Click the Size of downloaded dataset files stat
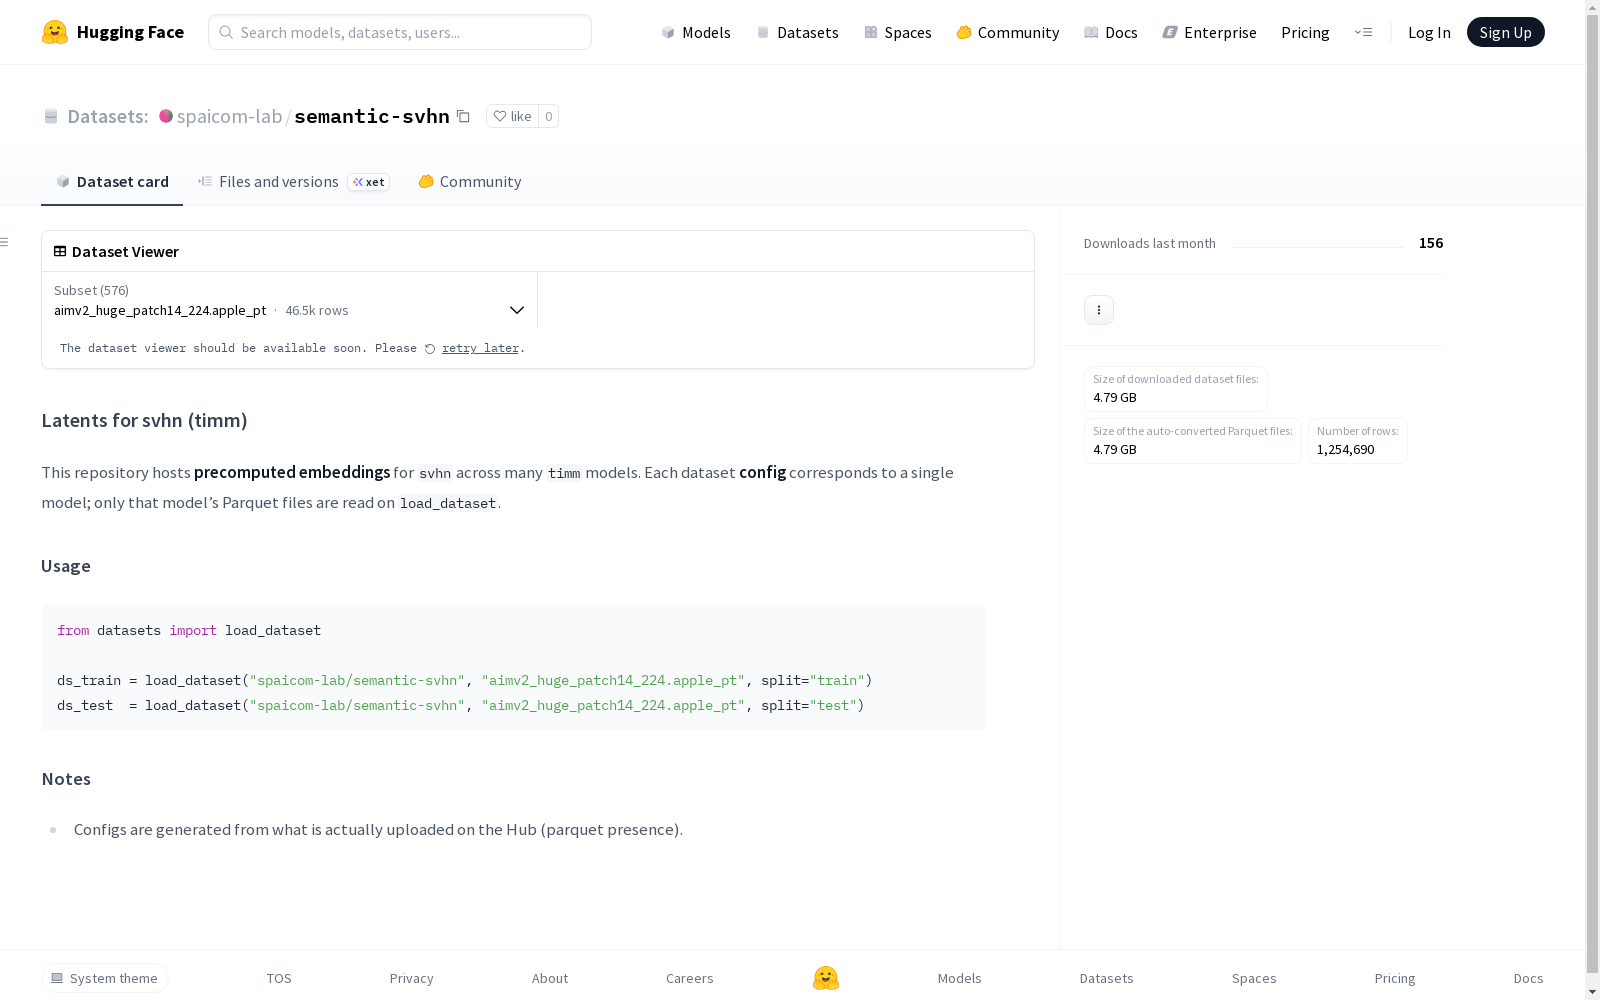This screenshot has height=1000, width=1600. coord(1176,389)
